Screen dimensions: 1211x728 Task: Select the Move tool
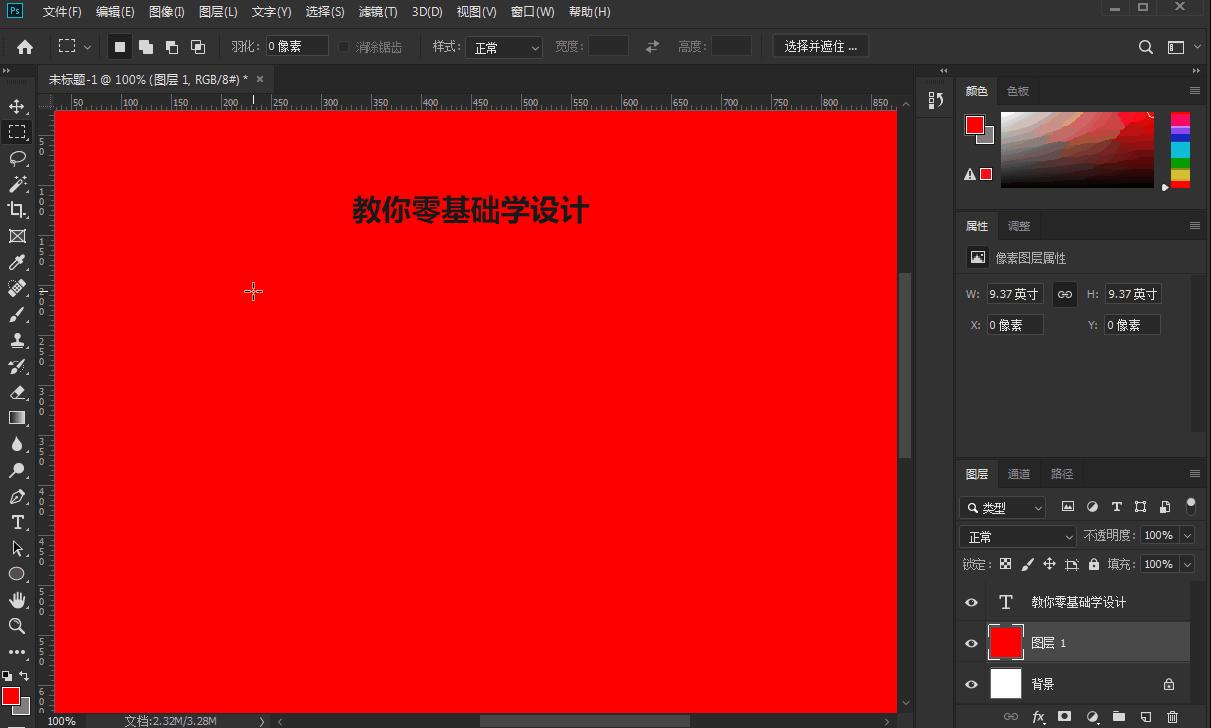[x=16, y=106]
